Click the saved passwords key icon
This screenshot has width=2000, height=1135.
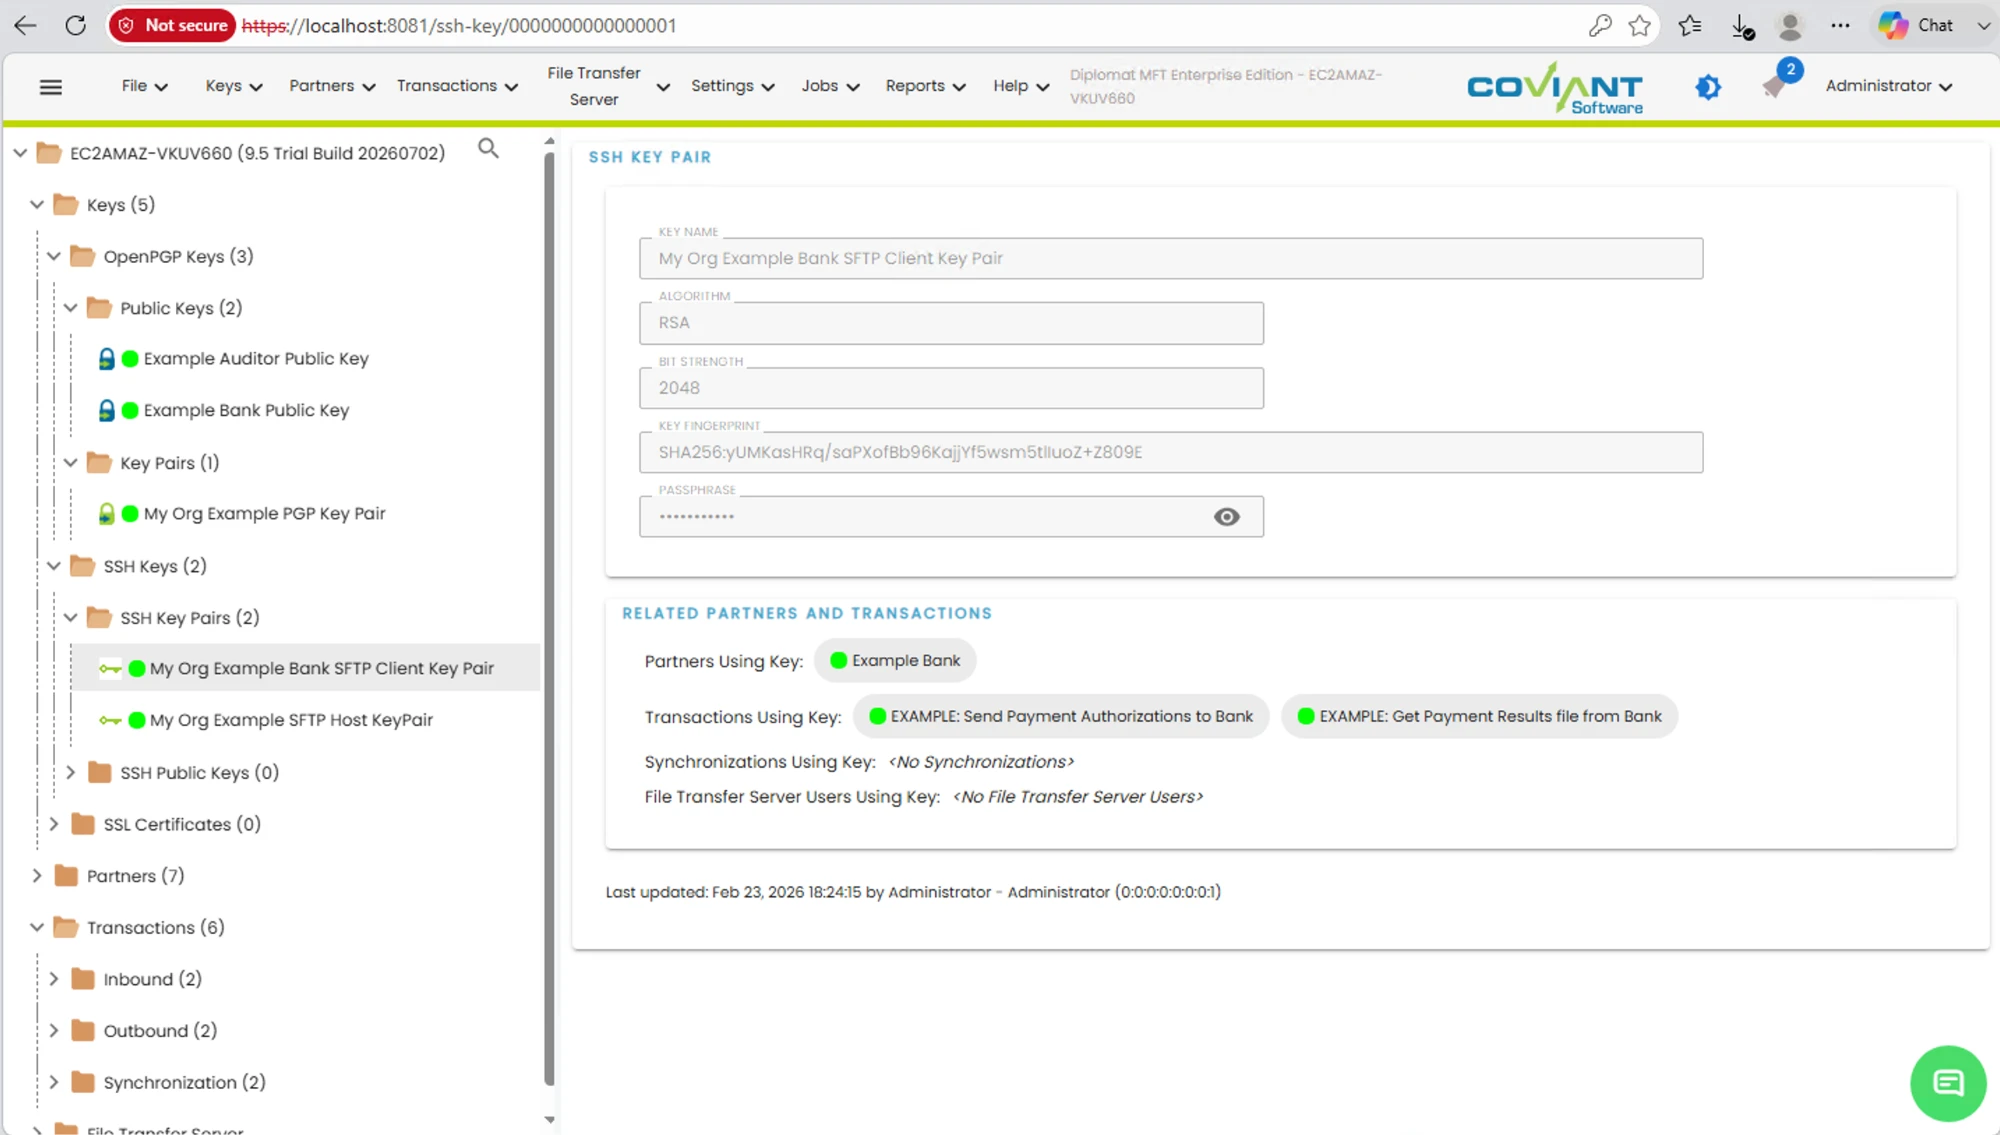pos(1600,25)
